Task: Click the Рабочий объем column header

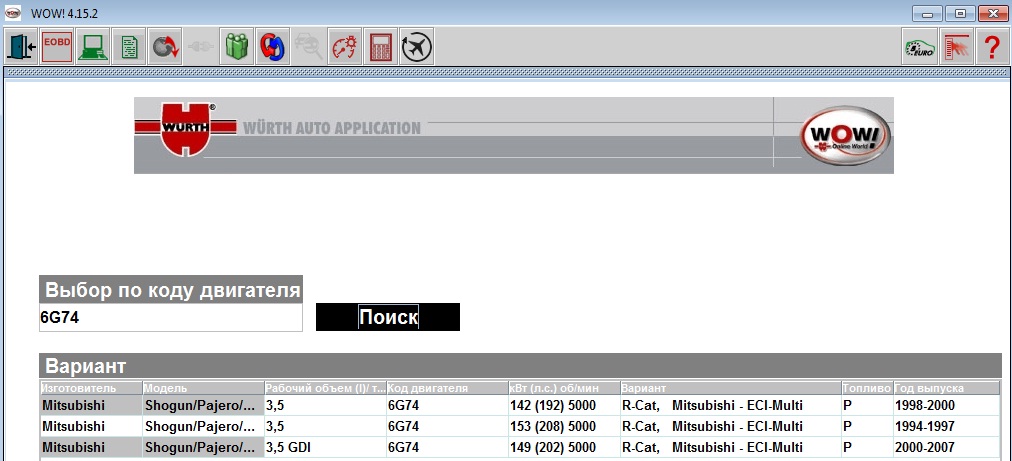Action: [325, 388]
